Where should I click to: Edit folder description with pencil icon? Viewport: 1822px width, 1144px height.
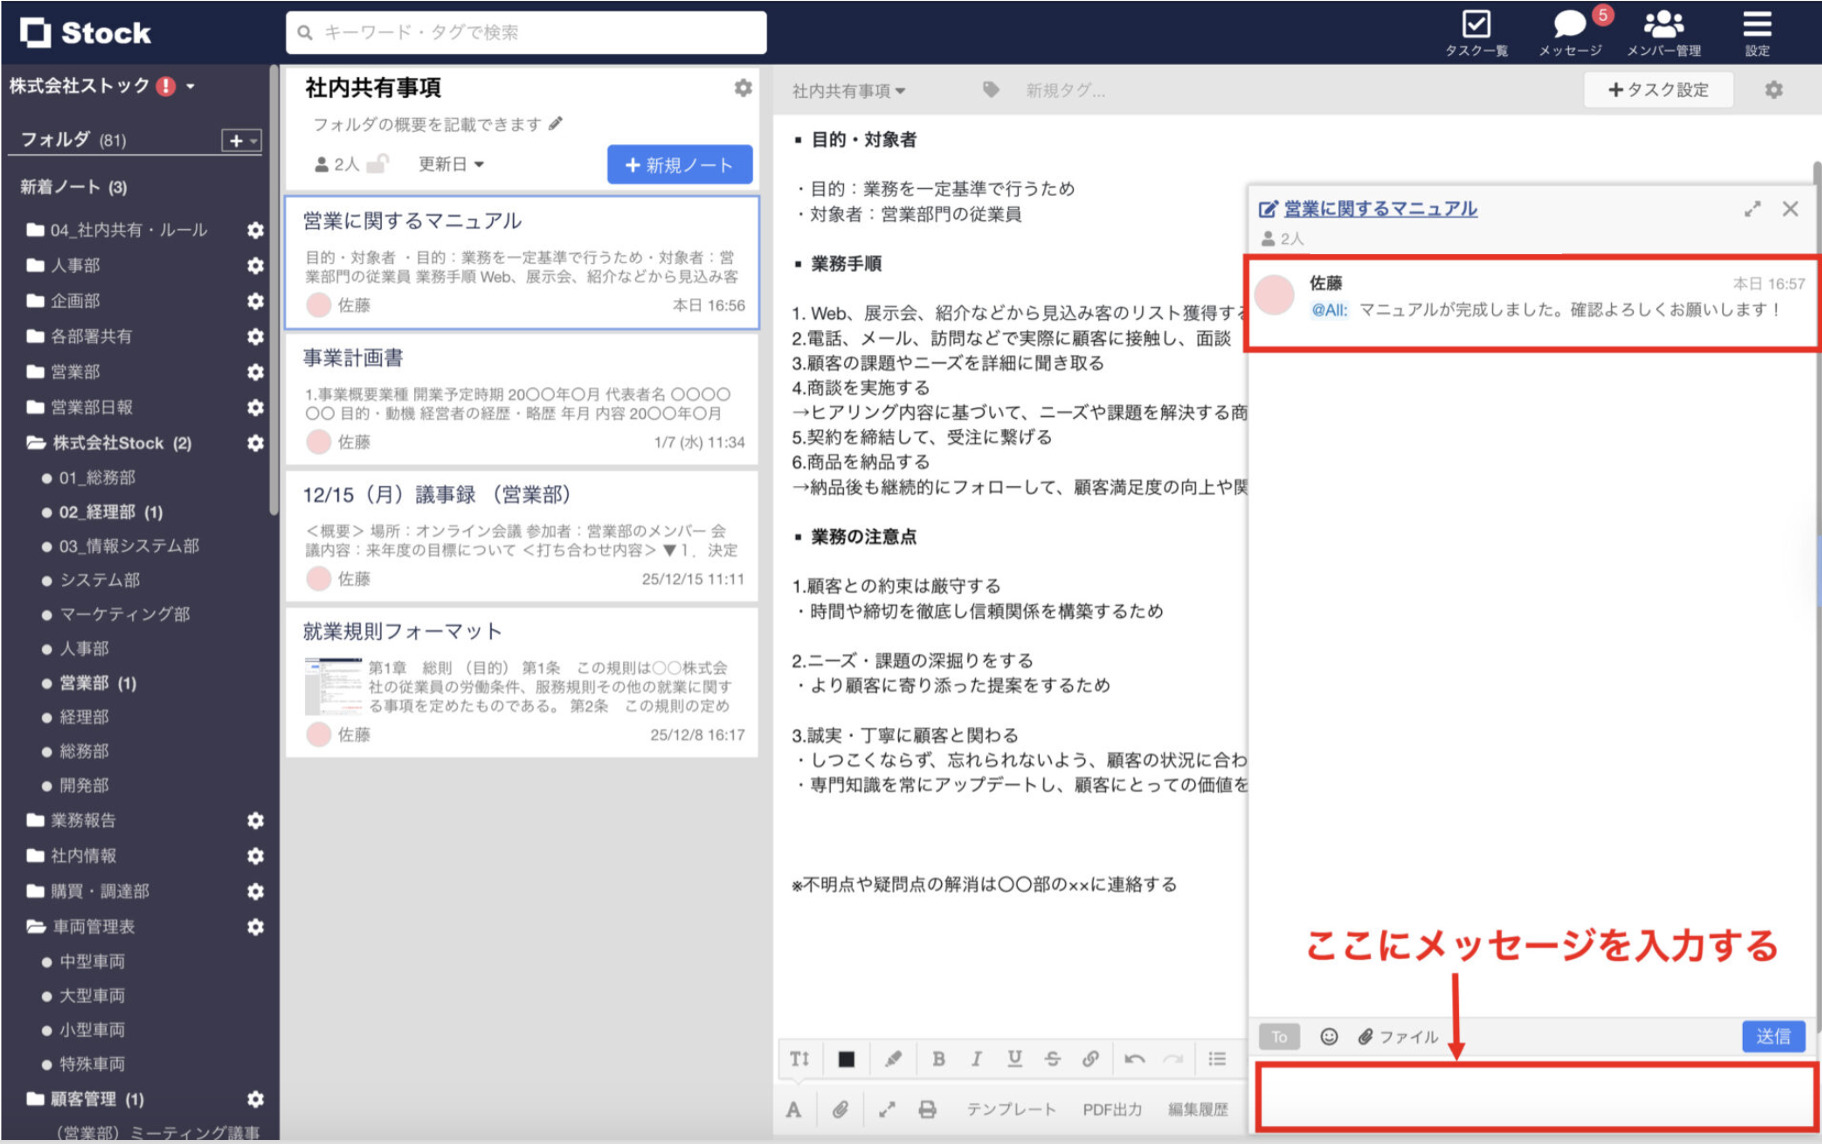pos(556,124)
